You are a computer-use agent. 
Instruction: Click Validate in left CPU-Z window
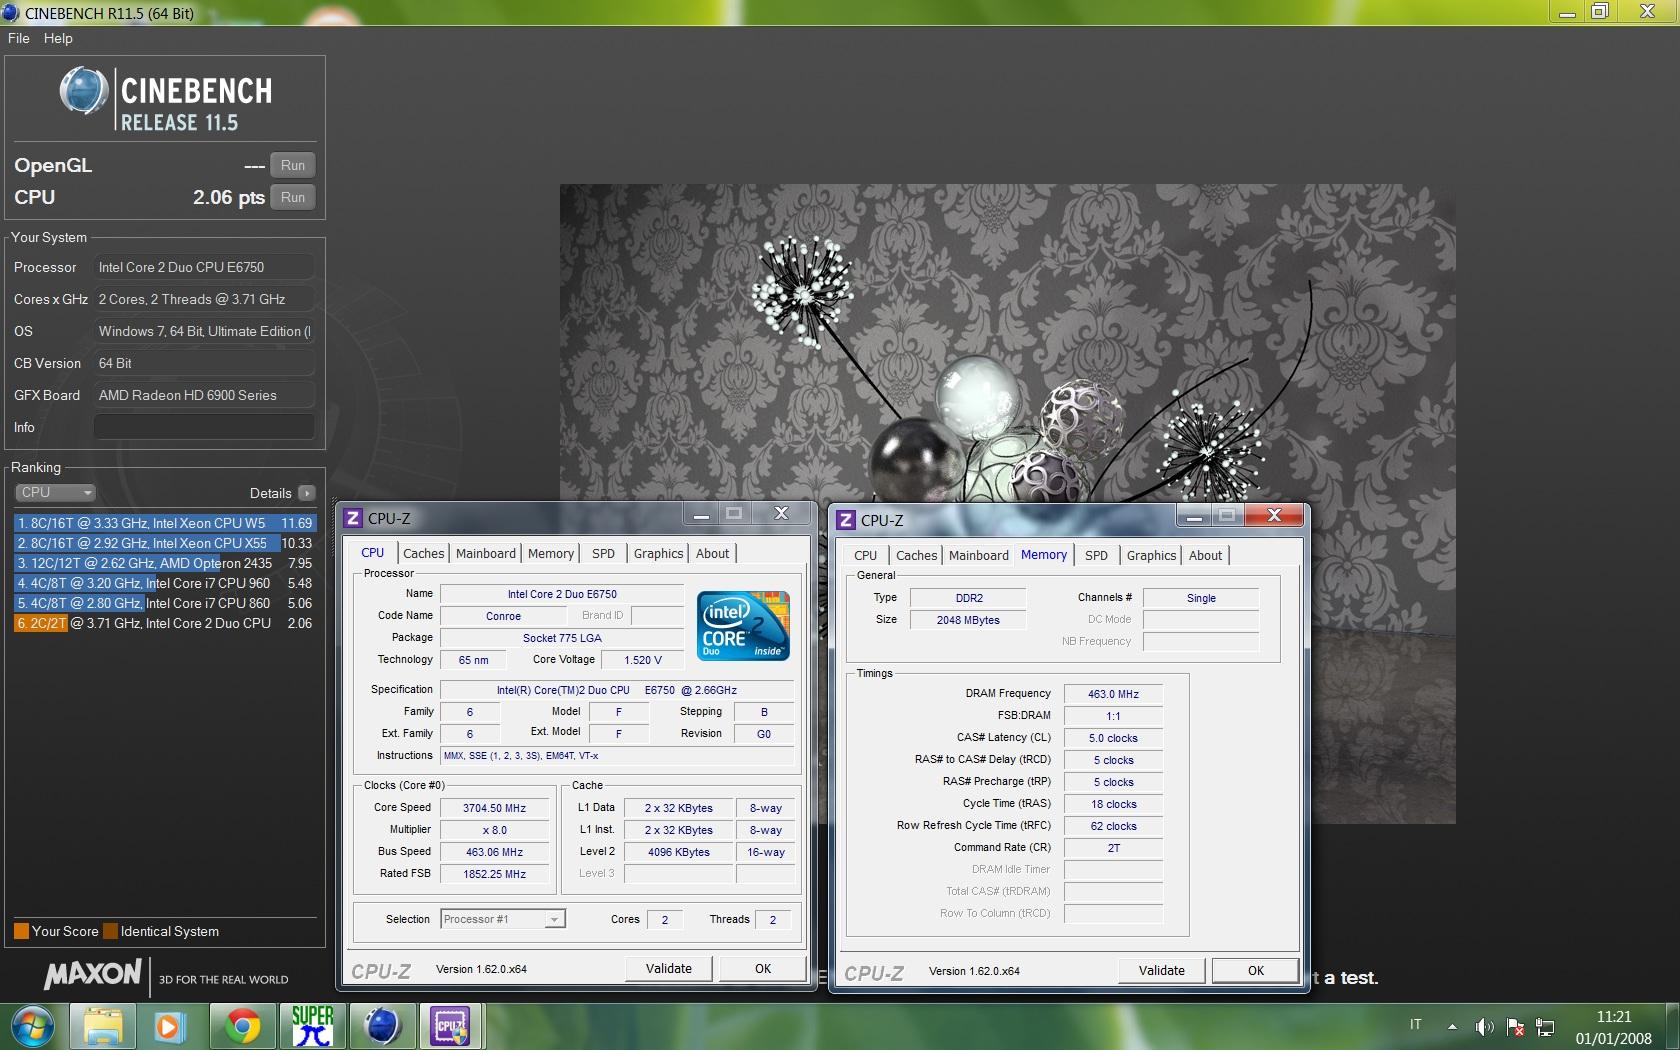(669, 968)
